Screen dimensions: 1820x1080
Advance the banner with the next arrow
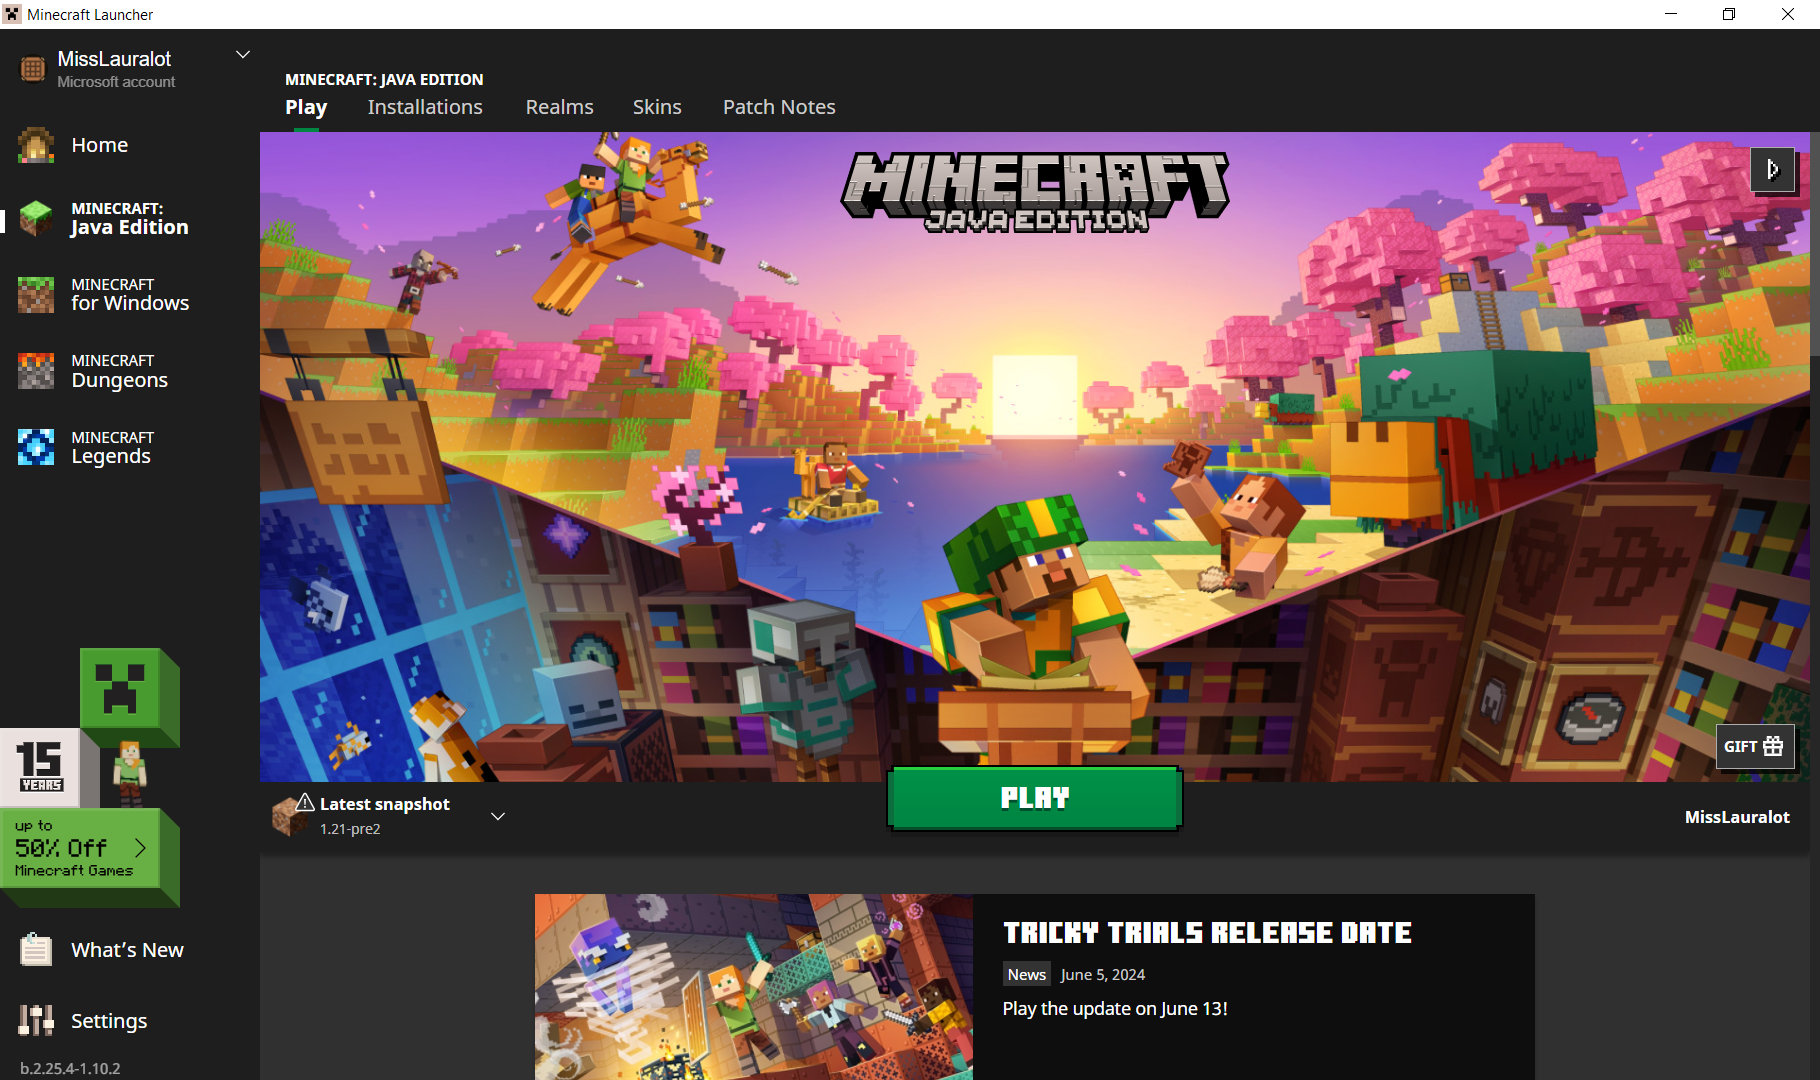(x=1772, y=170)
